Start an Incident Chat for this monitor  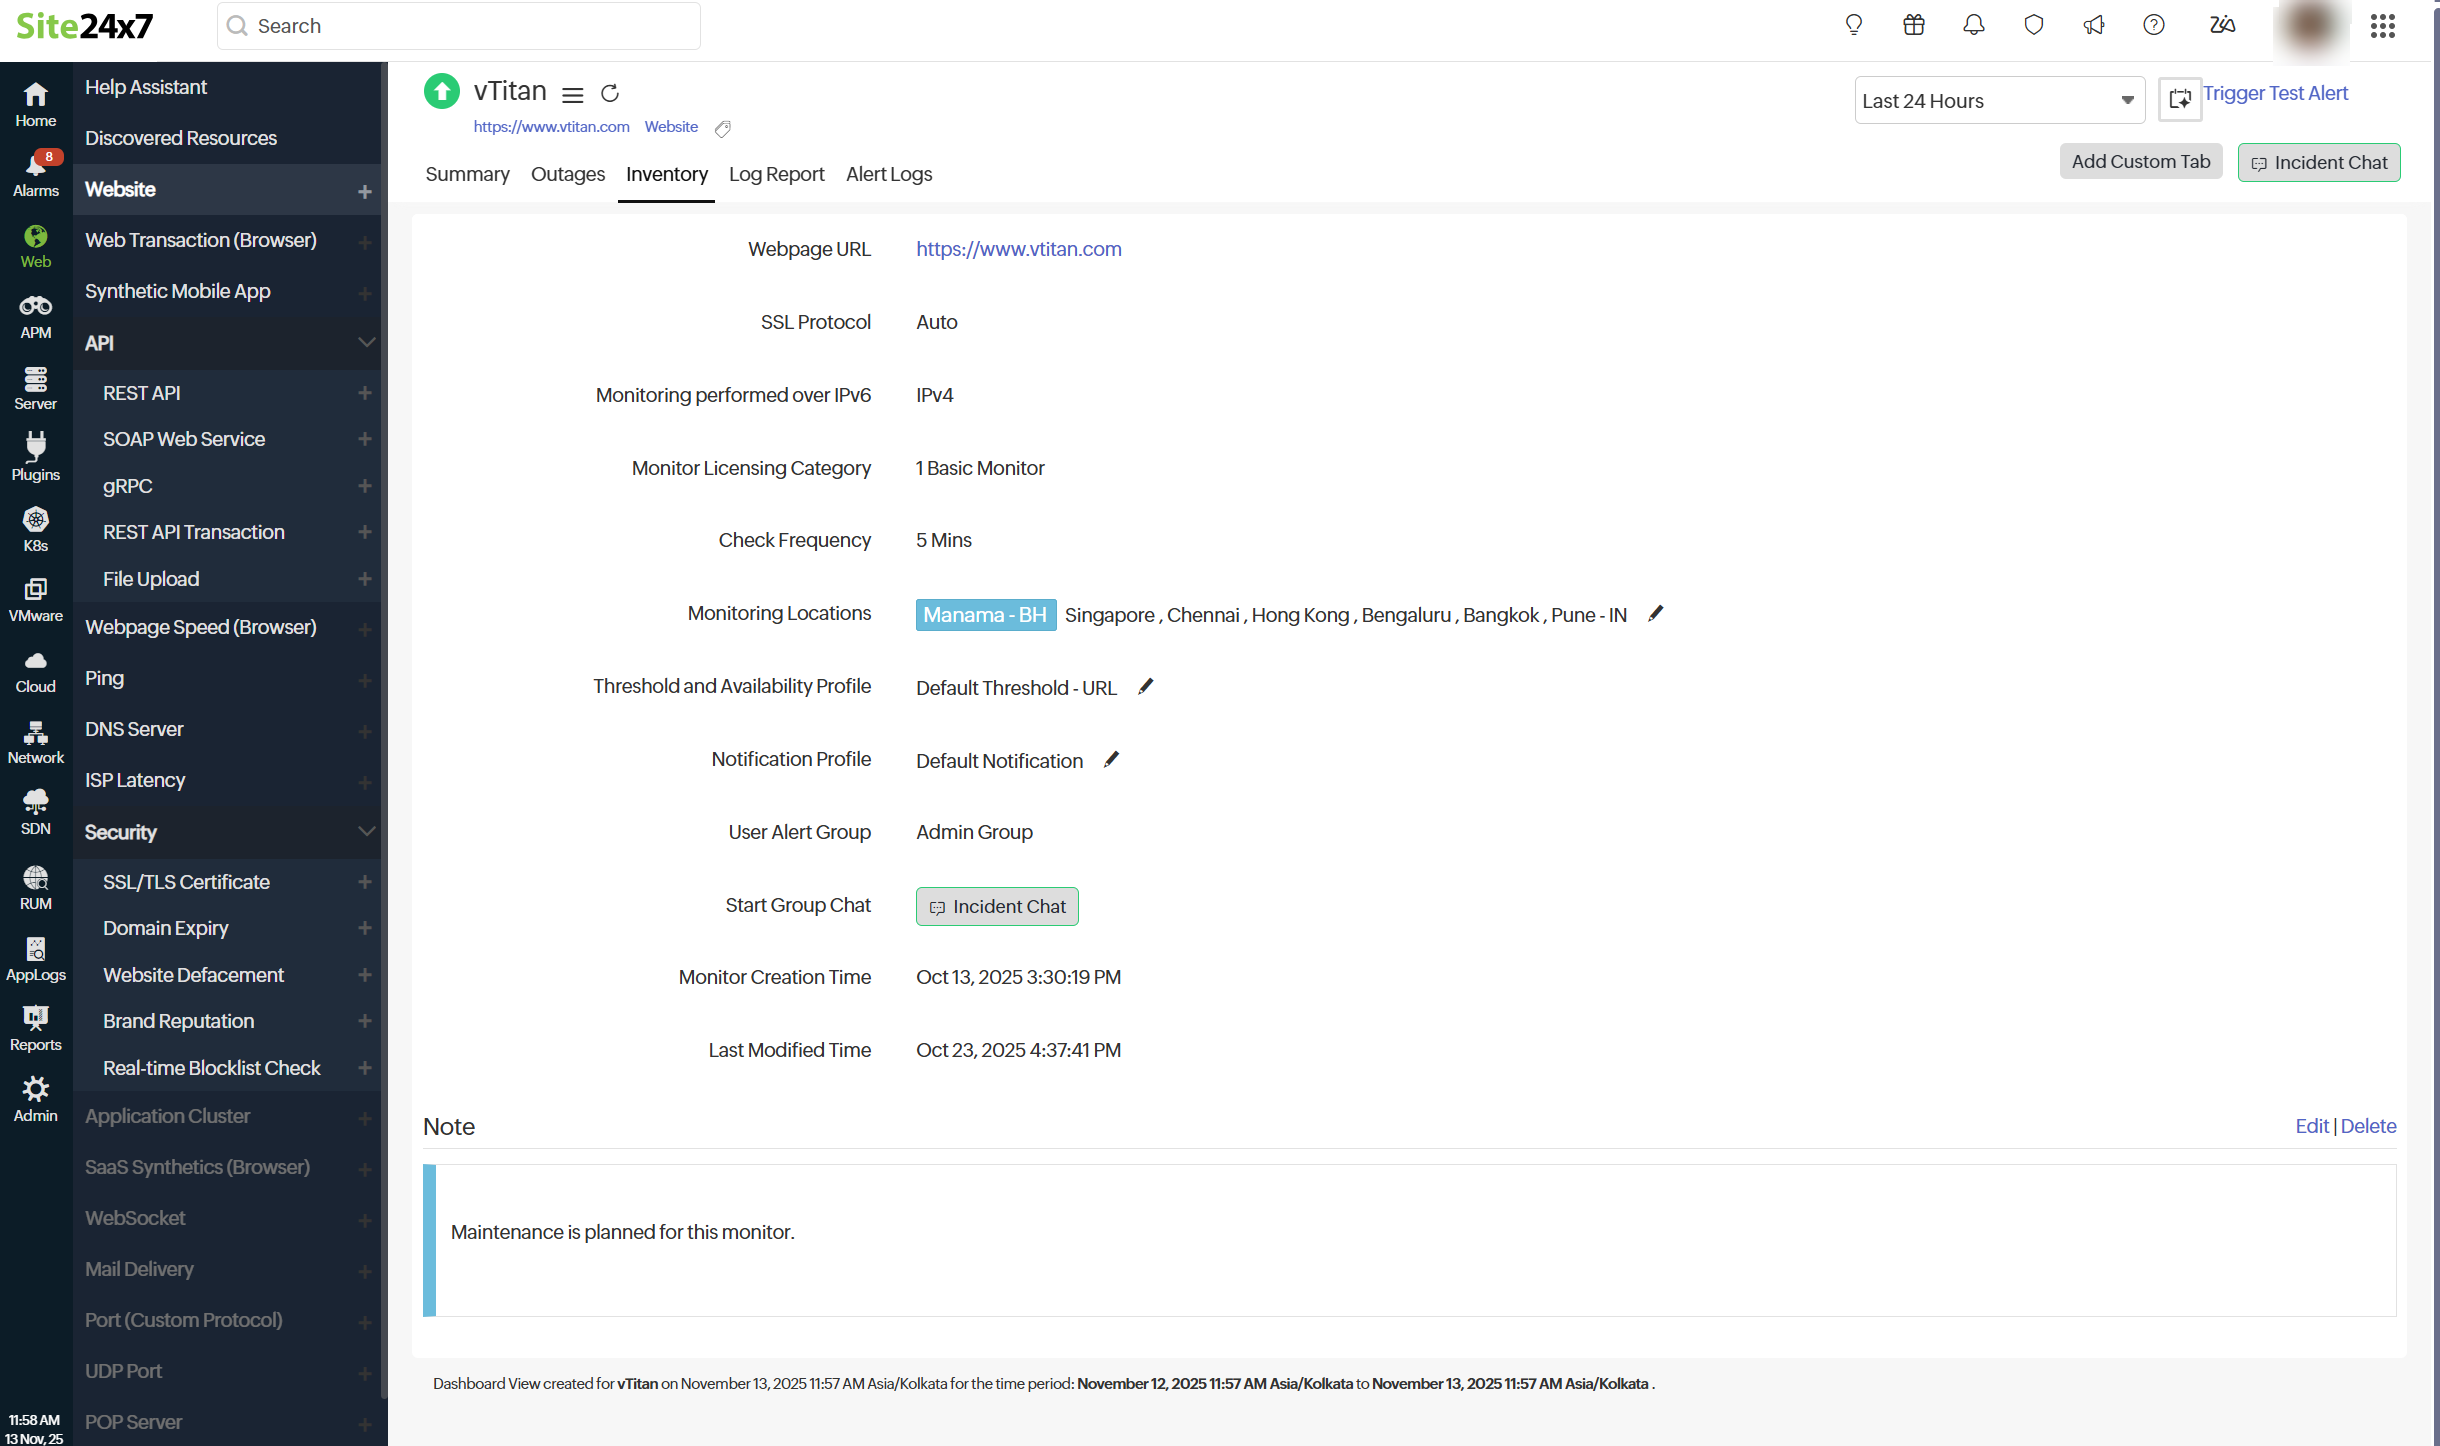(x=996, y=906)
